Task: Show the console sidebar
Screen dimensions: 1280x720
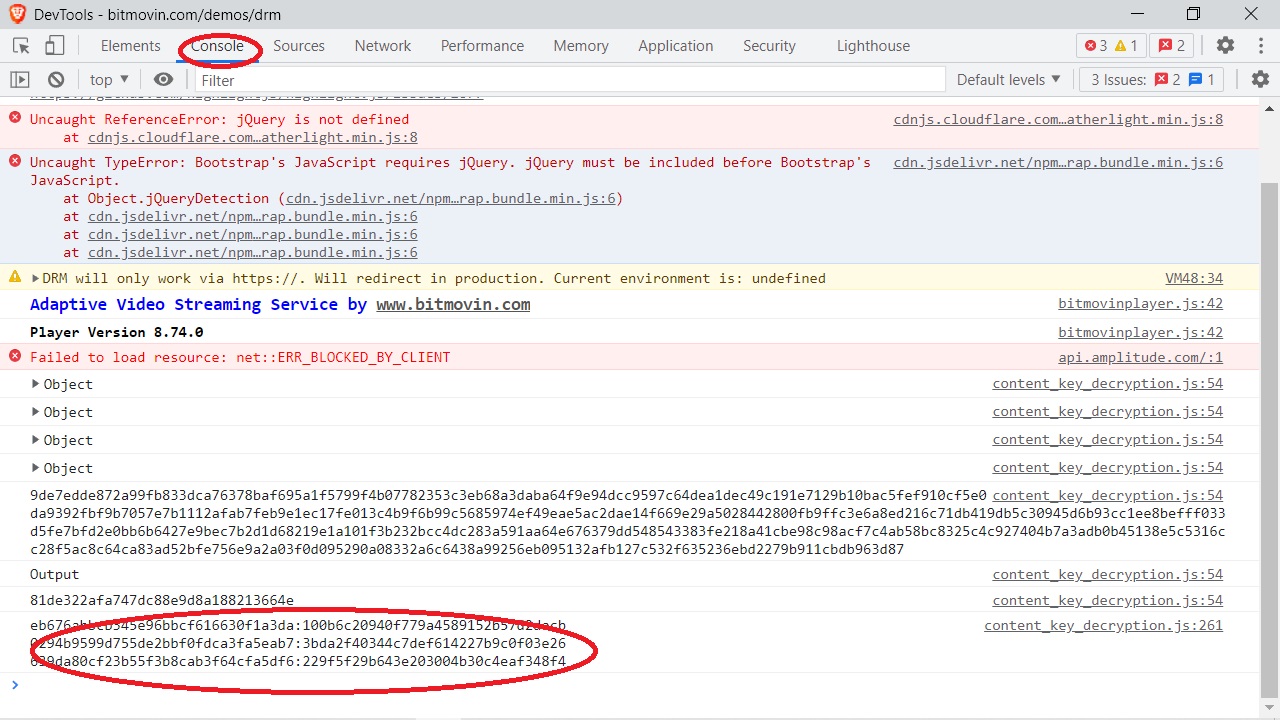Action: point(20,80)
